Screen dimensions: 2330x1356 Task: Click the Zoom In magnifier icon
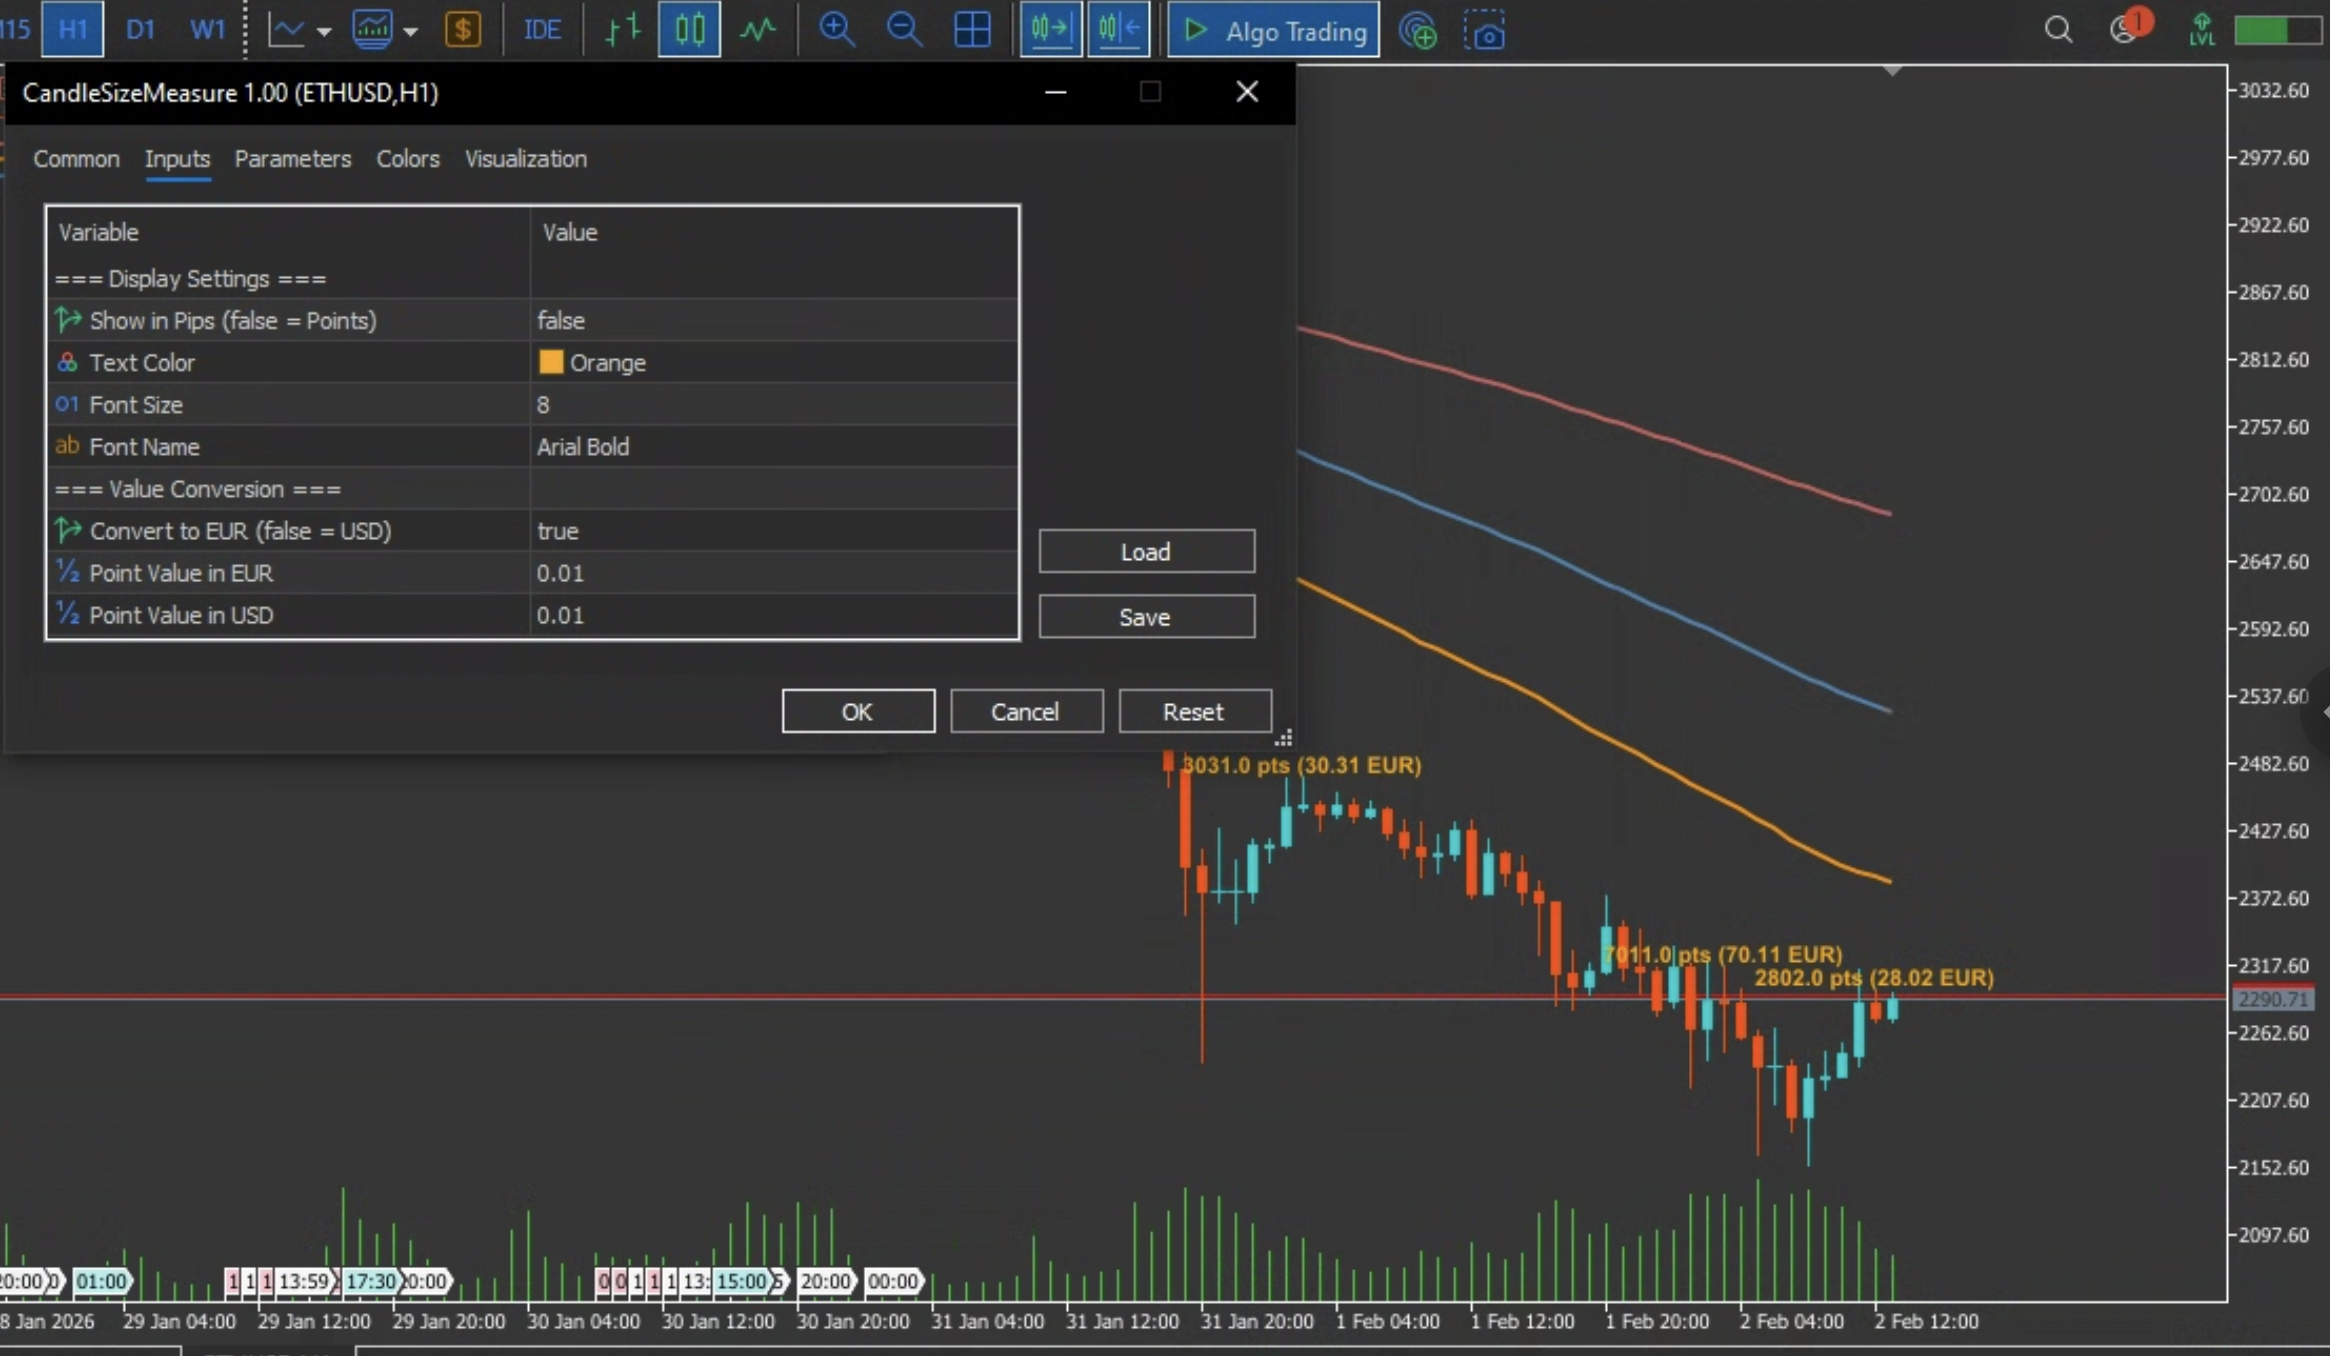[x=836, y=30]
